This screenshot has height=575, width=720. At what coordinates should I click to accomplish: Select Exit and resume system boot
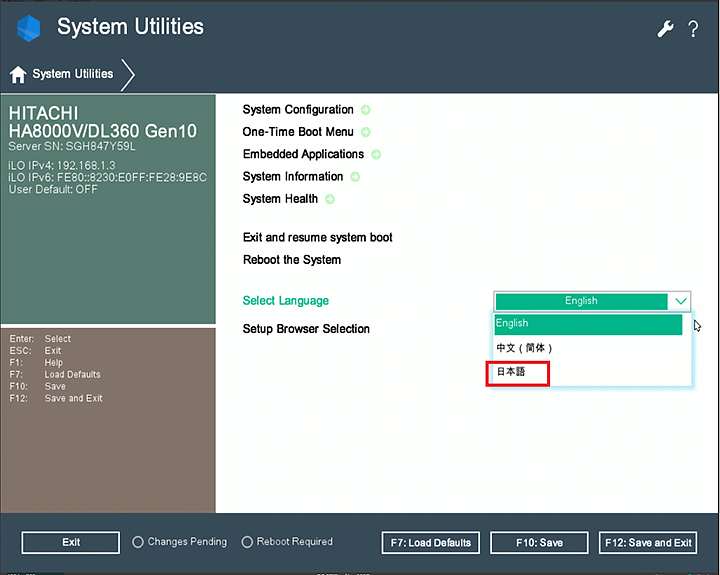[x=317, y=237]
